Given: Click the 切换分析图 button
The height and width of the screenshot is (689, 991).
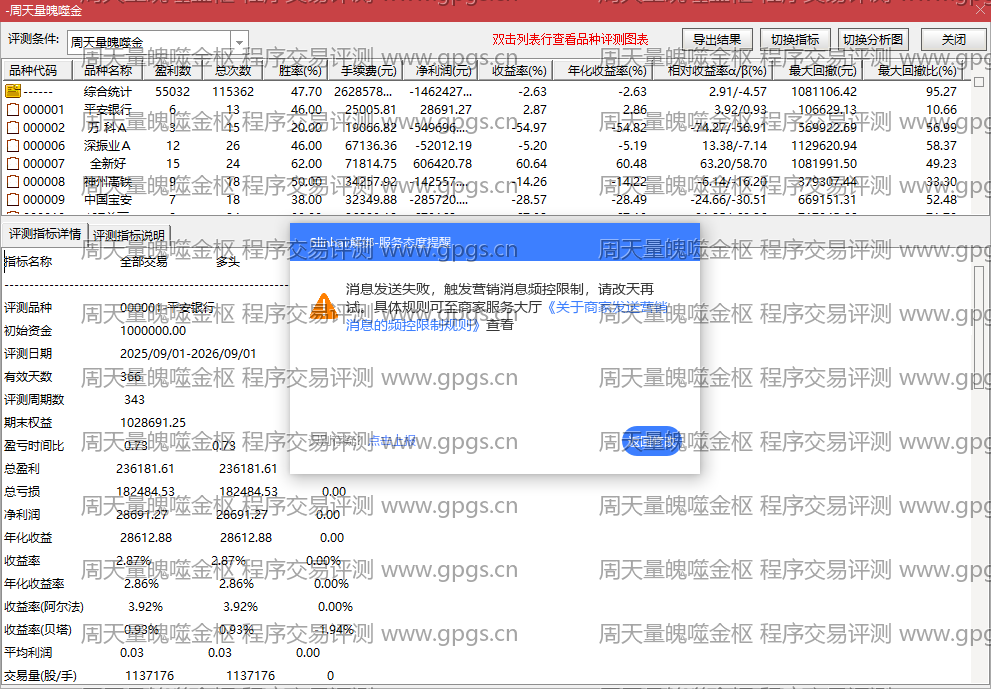Looking at the screenshot, I should click(x=873, y=39).
